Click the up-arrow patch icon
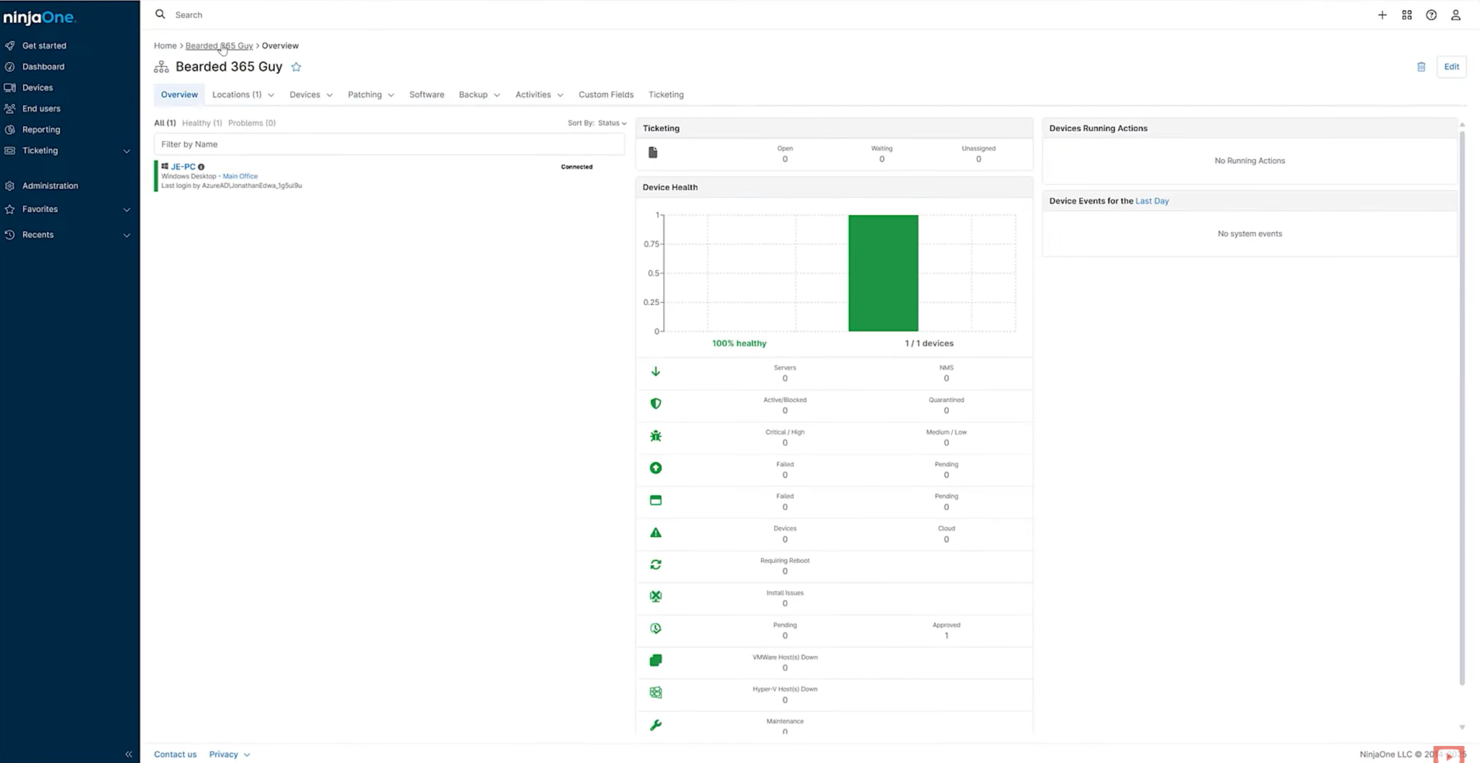Image resolution: width=1480 pixels, height=763 pixels. click(656, 468)
